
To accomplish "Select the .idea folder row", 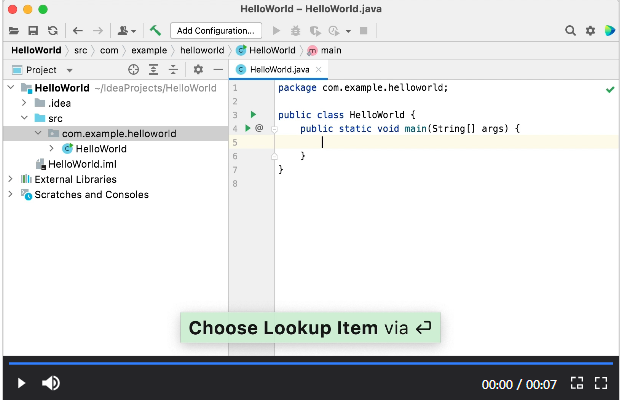I will click(x=116, y=103).
